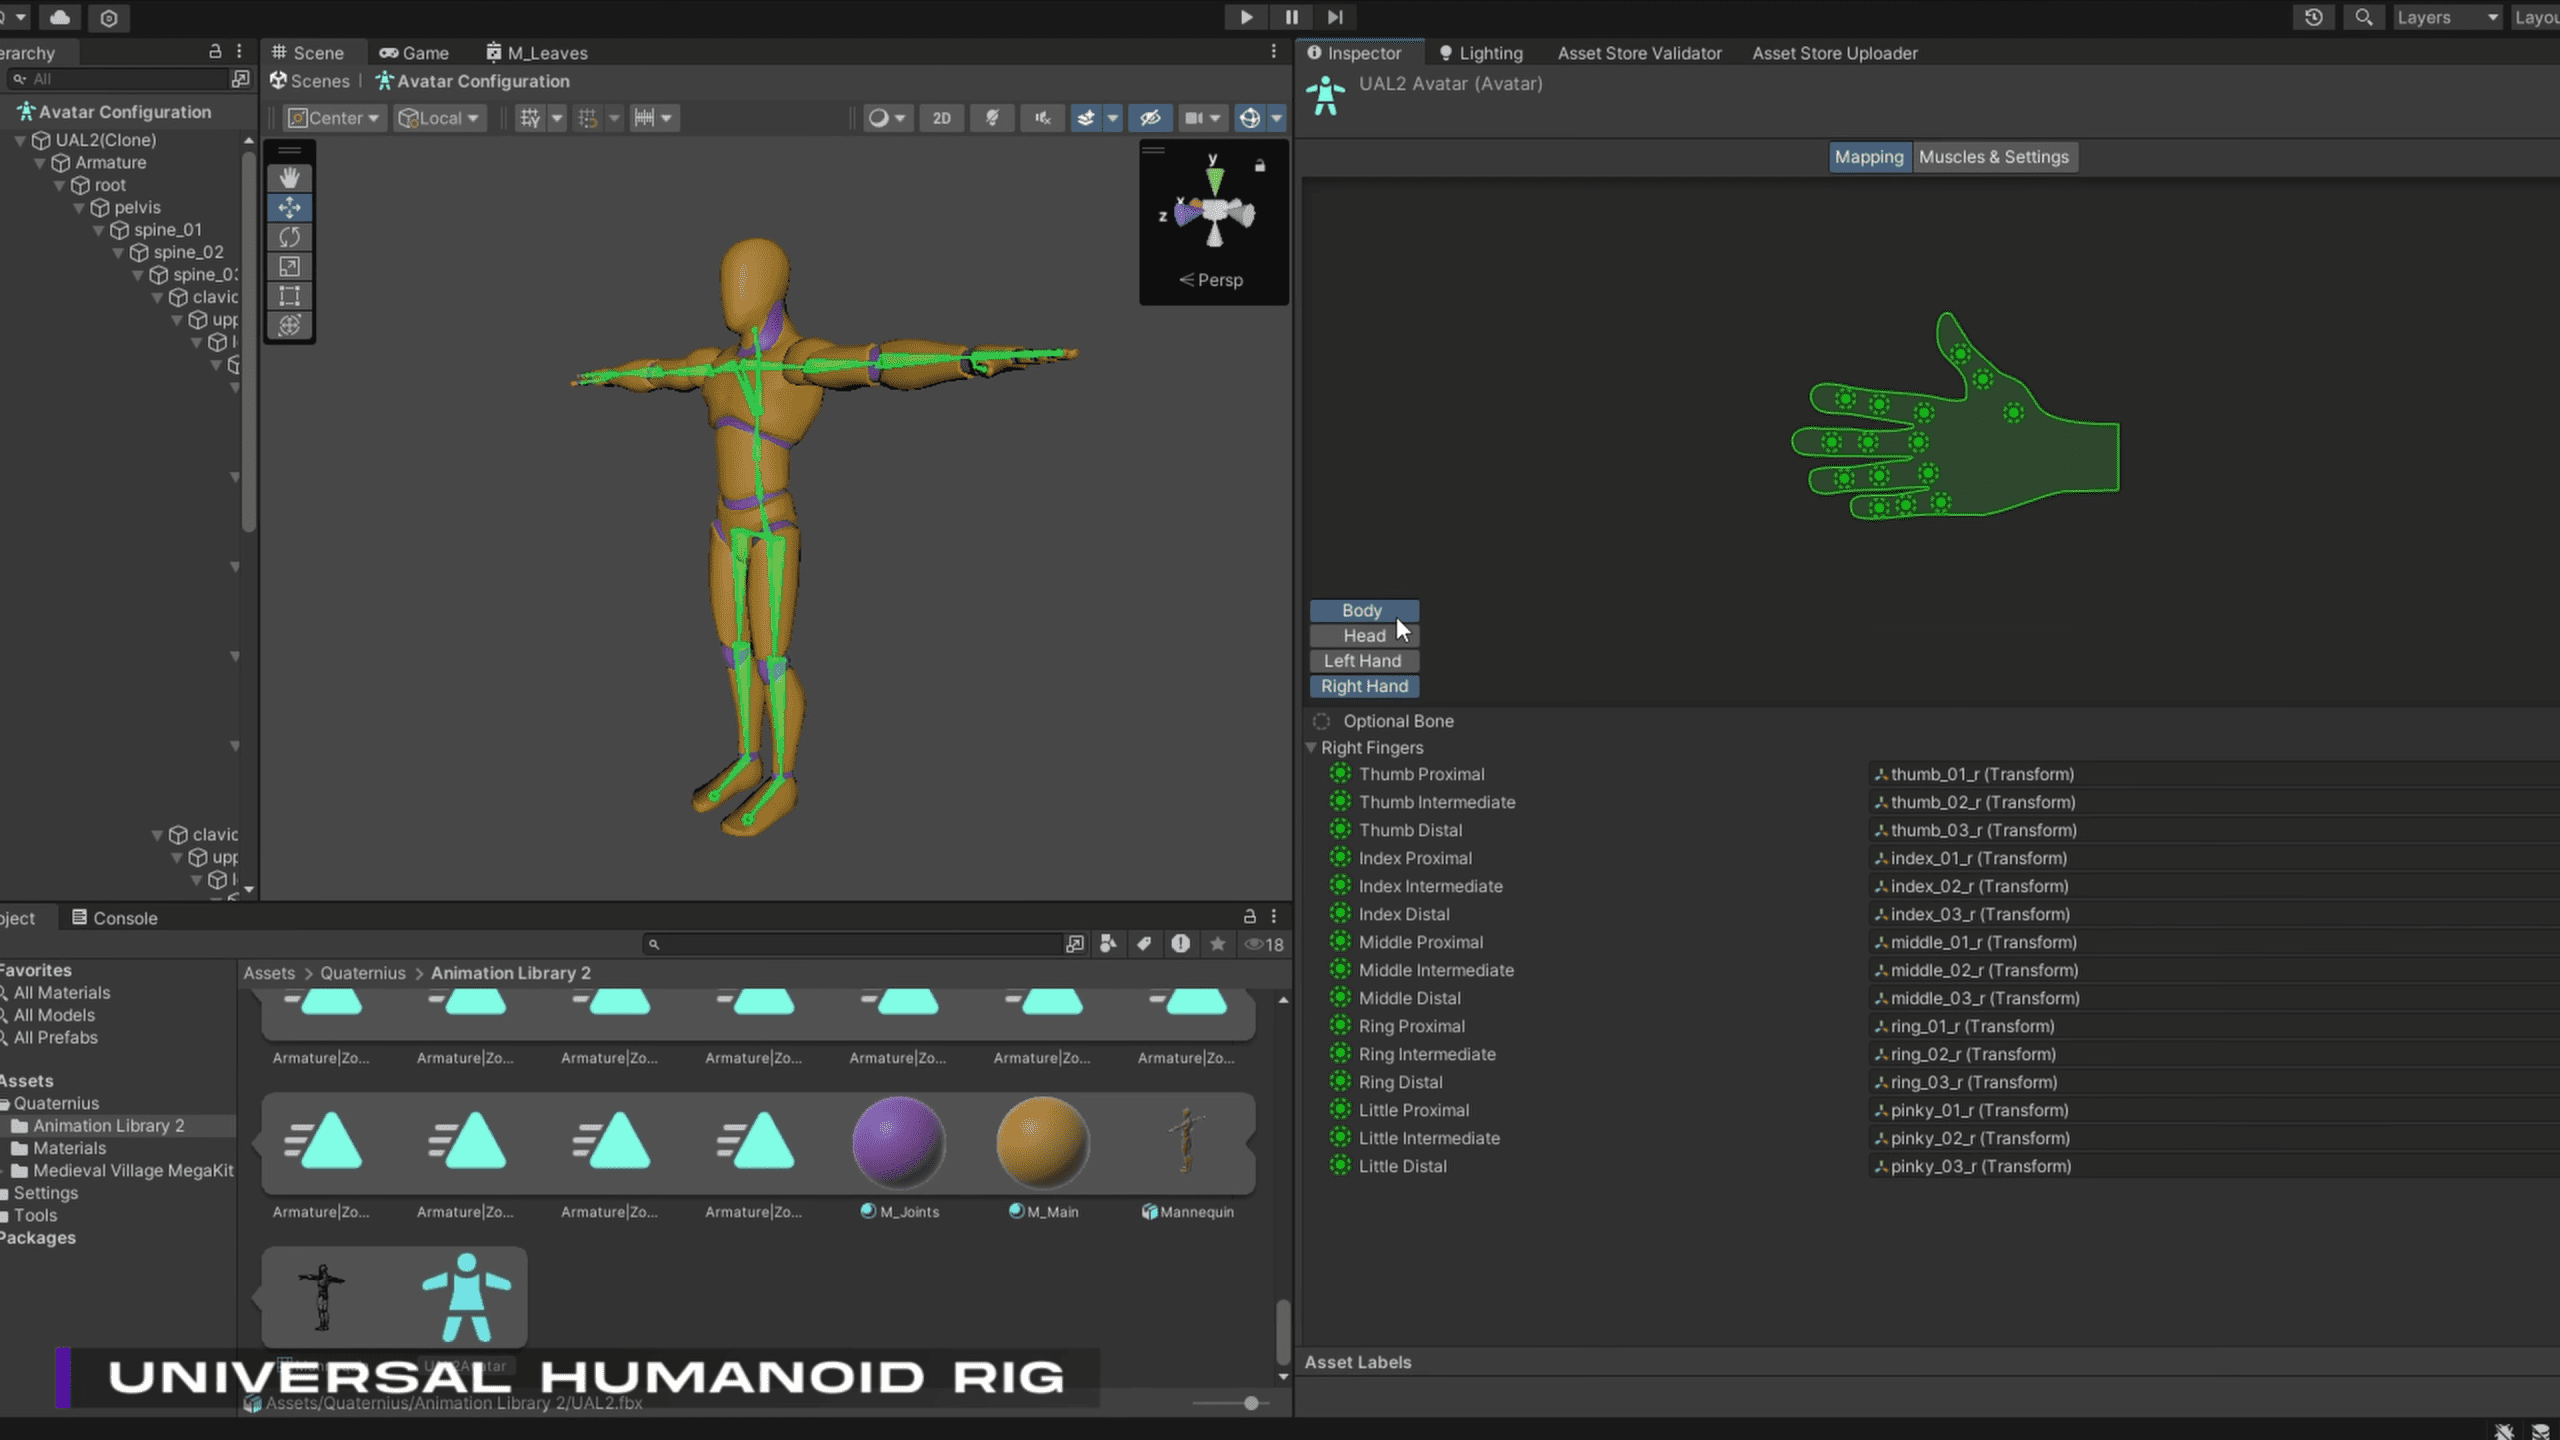Toggle 2D scene view mode

941,118
